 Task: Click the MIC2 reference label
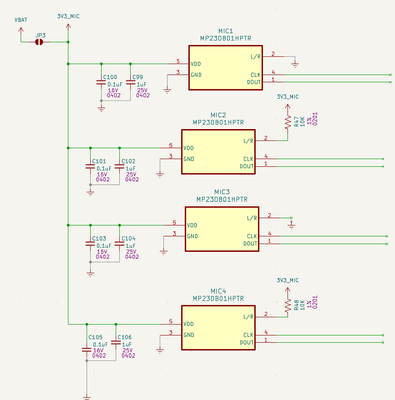click(218, 115)
